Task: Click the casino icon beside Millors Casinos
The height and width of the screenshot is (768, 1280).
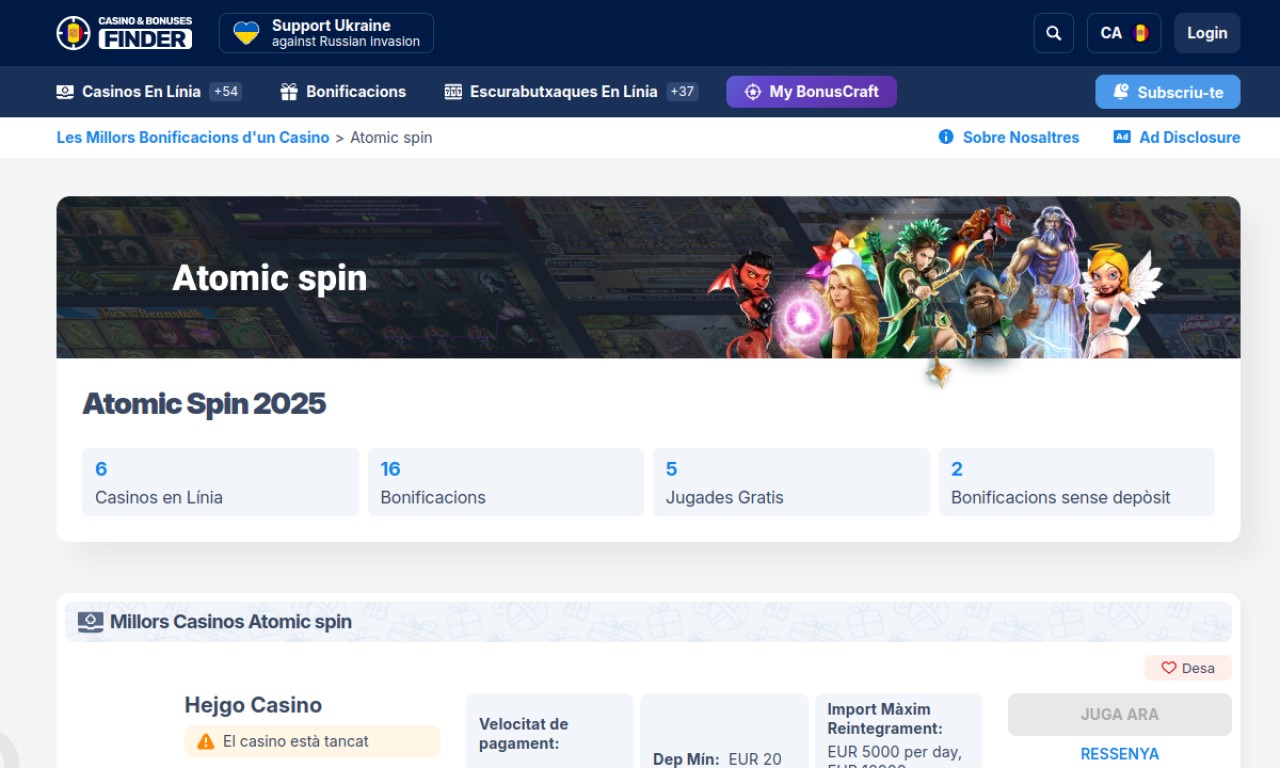Action: point(91,622)
